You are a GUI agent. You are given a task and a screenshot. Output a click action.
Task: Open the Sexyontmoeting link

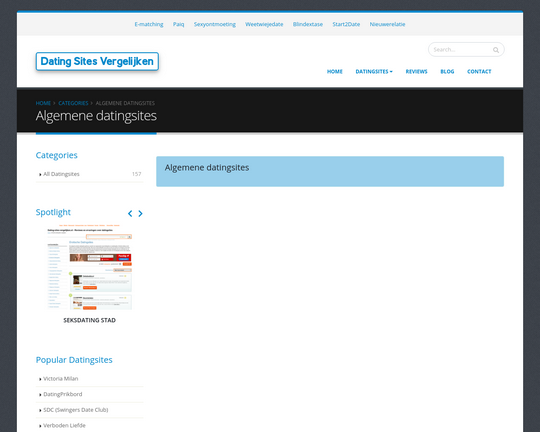(215, 24)
